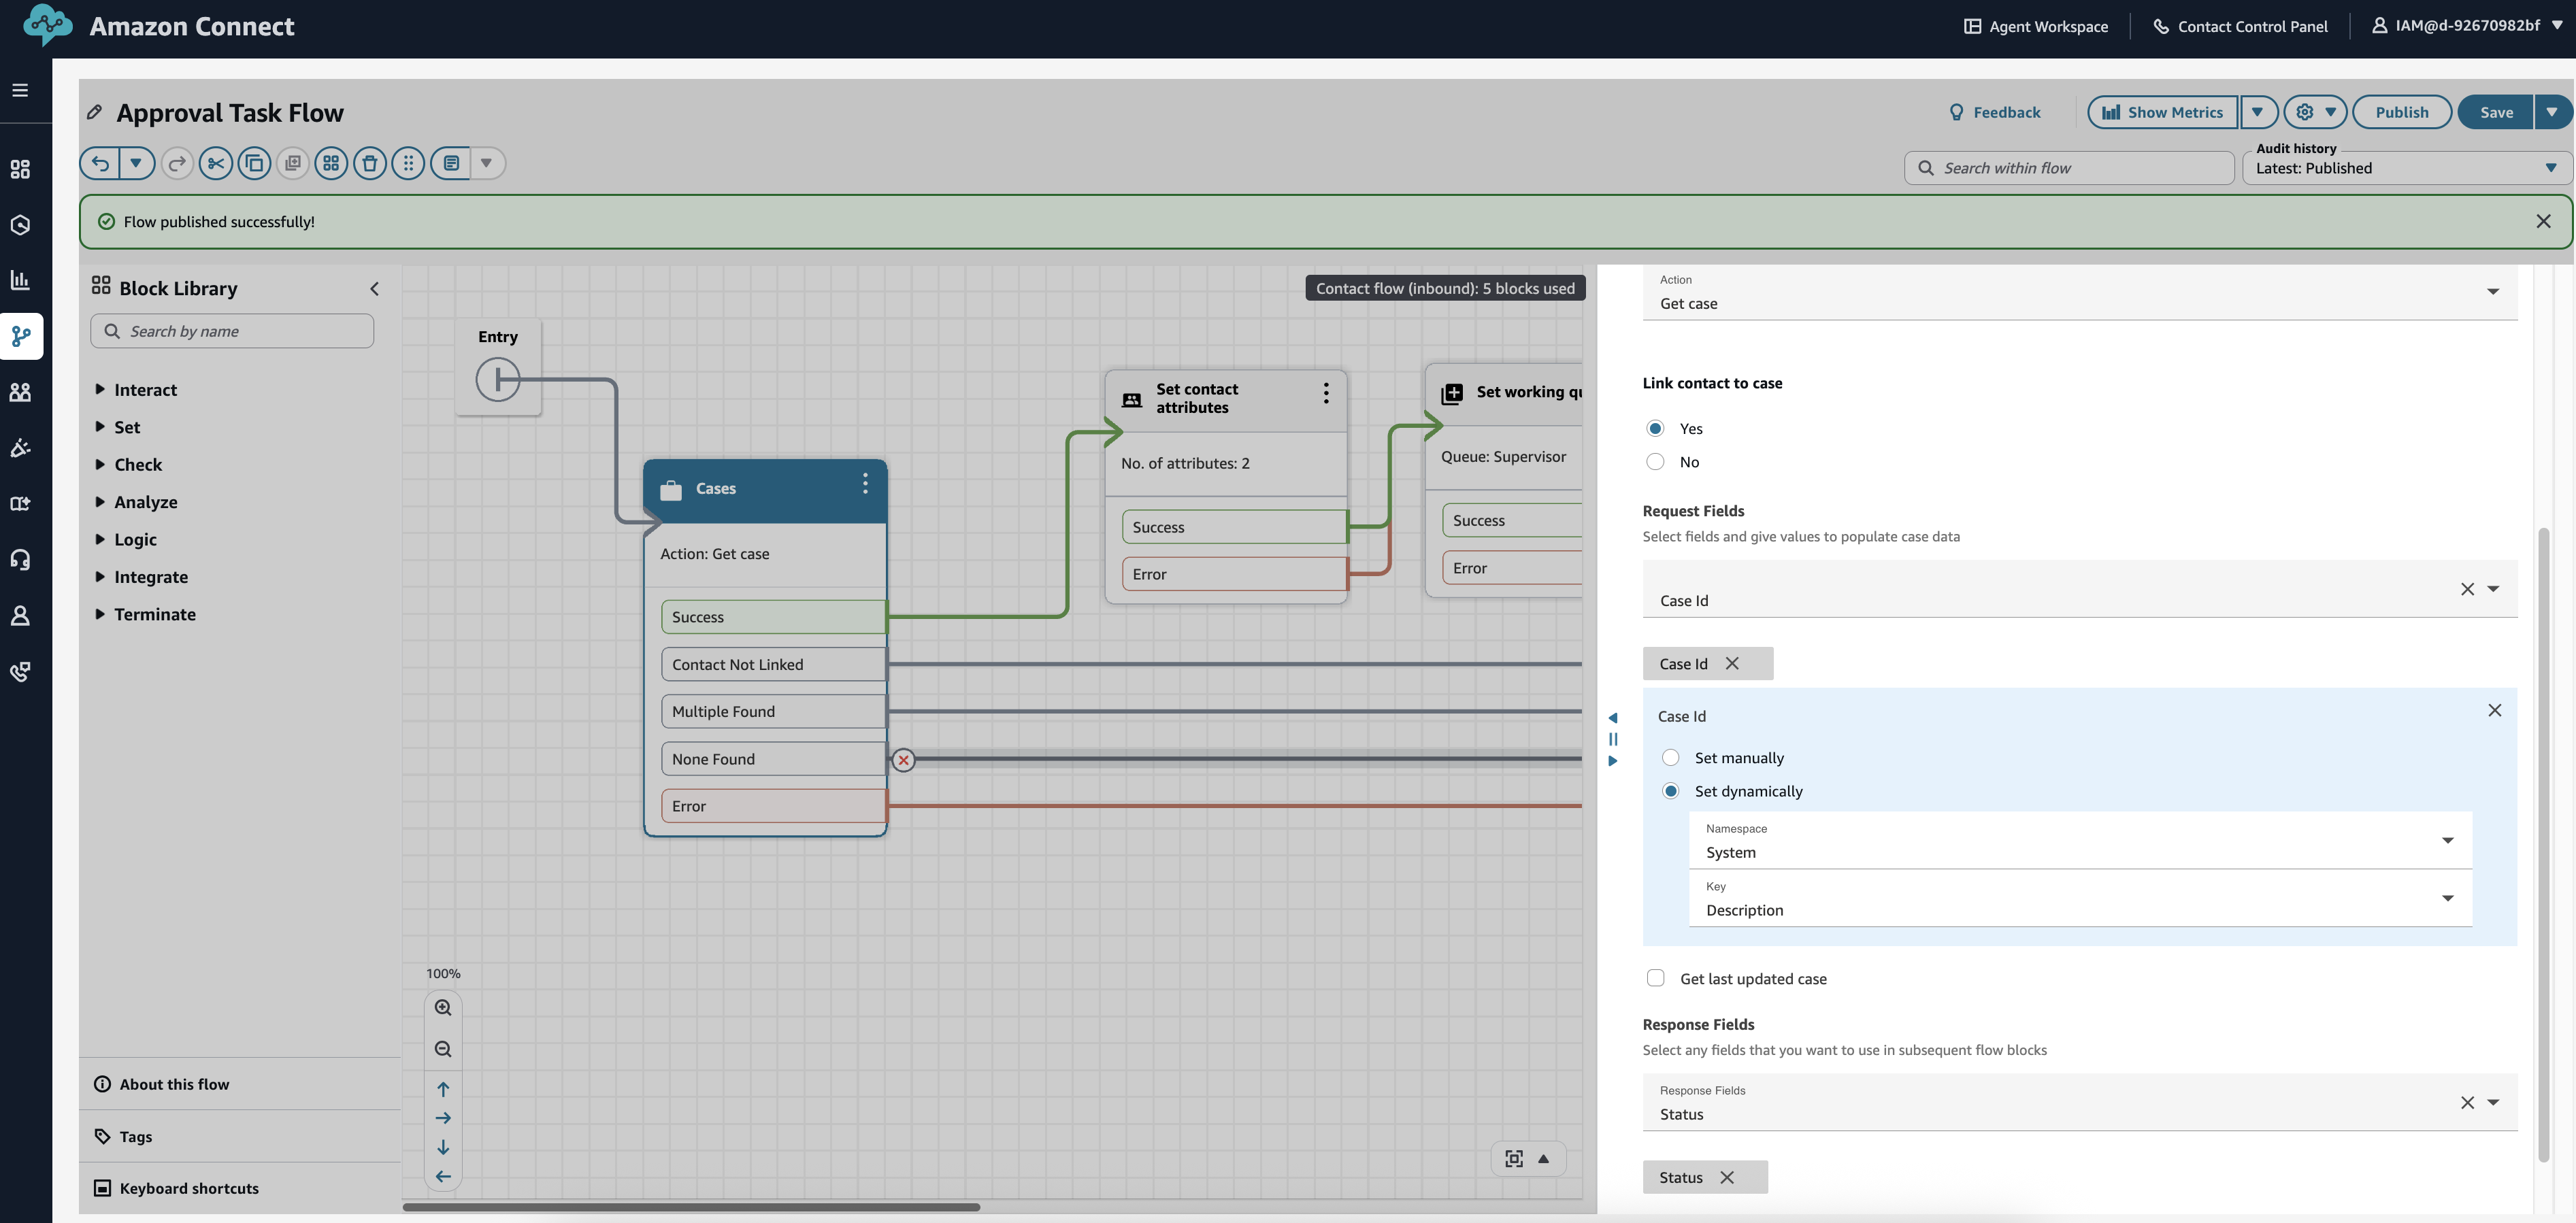Click the Copy blocks toolbar icon
This screenshot has width=2576, height=1223.
[254, 163]
